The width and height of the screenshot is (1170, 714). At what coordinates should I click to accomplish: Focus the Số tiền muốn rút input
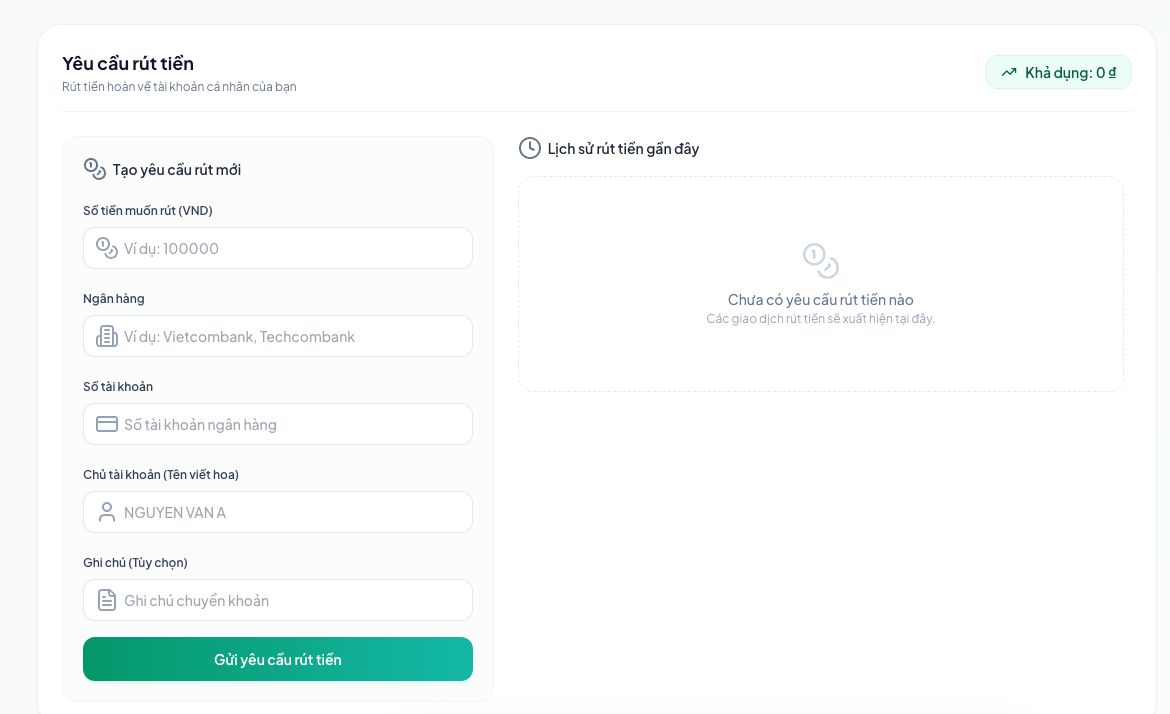pyautogui.click(x=278, y=248)
